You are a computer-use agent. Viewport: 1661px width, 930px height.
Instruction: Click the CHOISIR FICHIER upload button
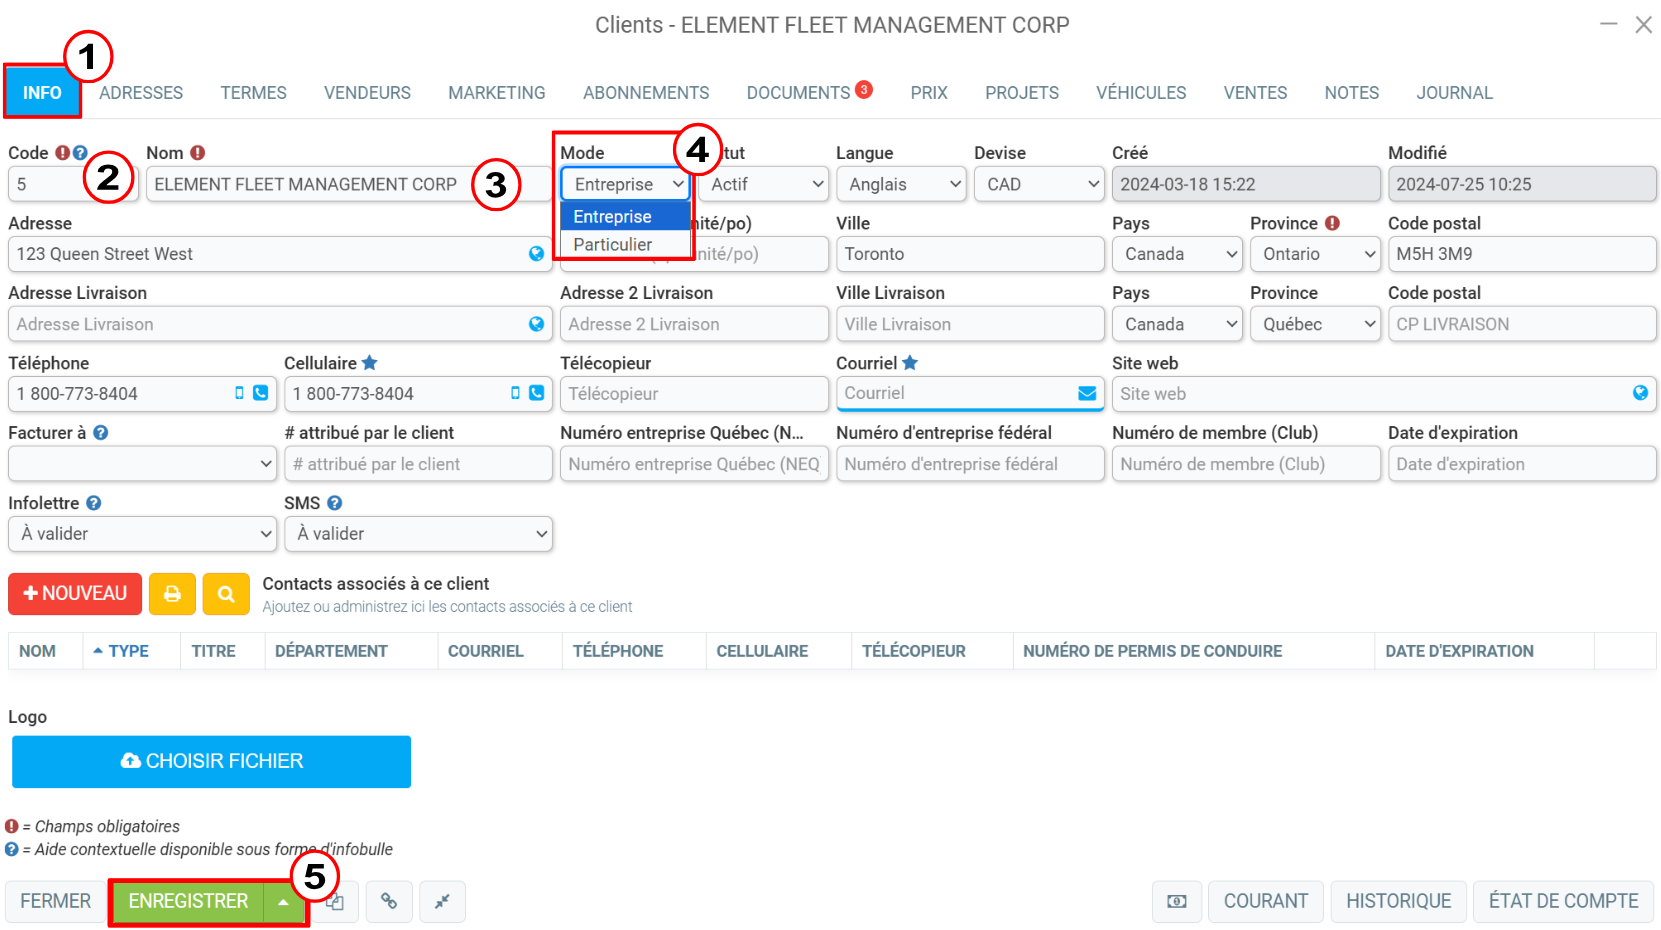tap(211, 762)
